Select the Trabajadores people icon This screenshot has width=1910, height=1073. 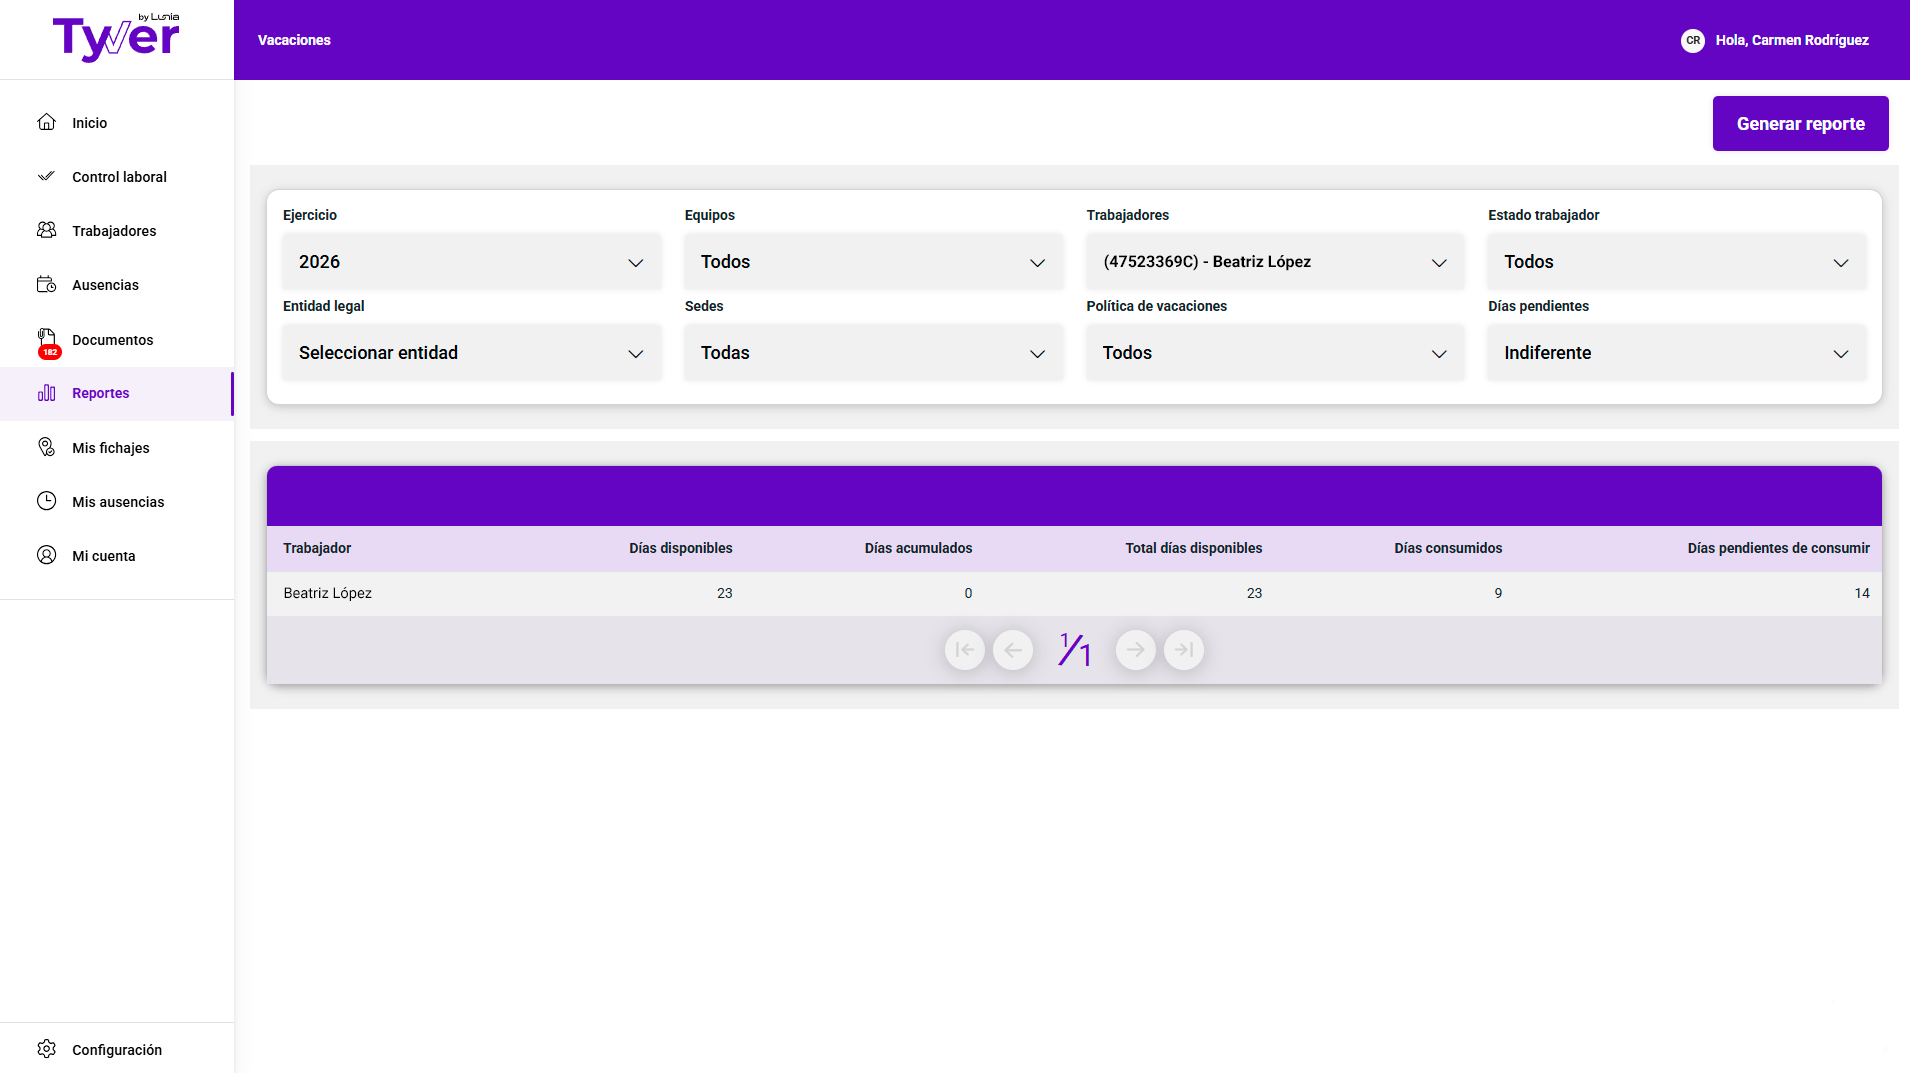click(46, 230)
